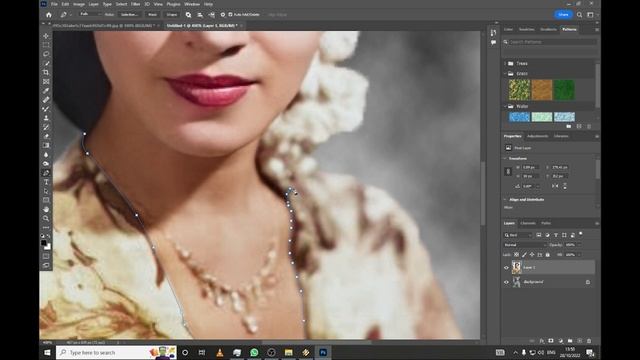
Task: Switch to the Adjustments tab
Action: point(538,136)
